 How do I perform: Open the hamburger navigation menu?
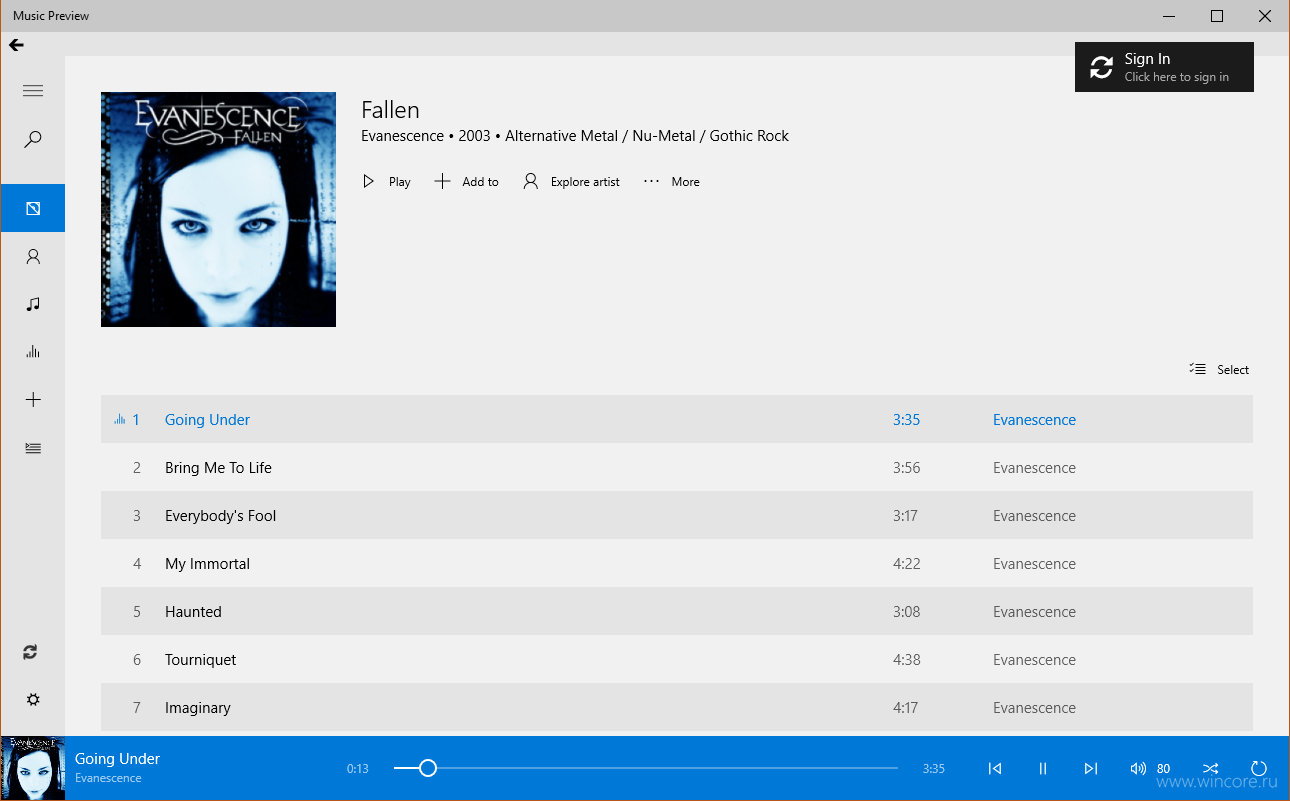click(x=33, y=91)
